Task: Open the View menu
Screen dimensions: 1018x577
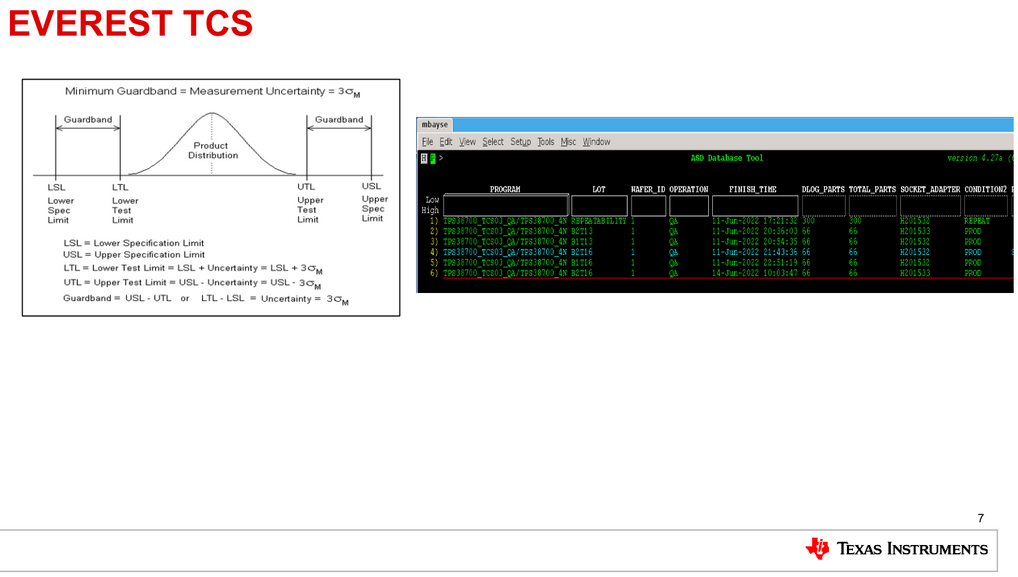Action: click(x=467, y=142)
